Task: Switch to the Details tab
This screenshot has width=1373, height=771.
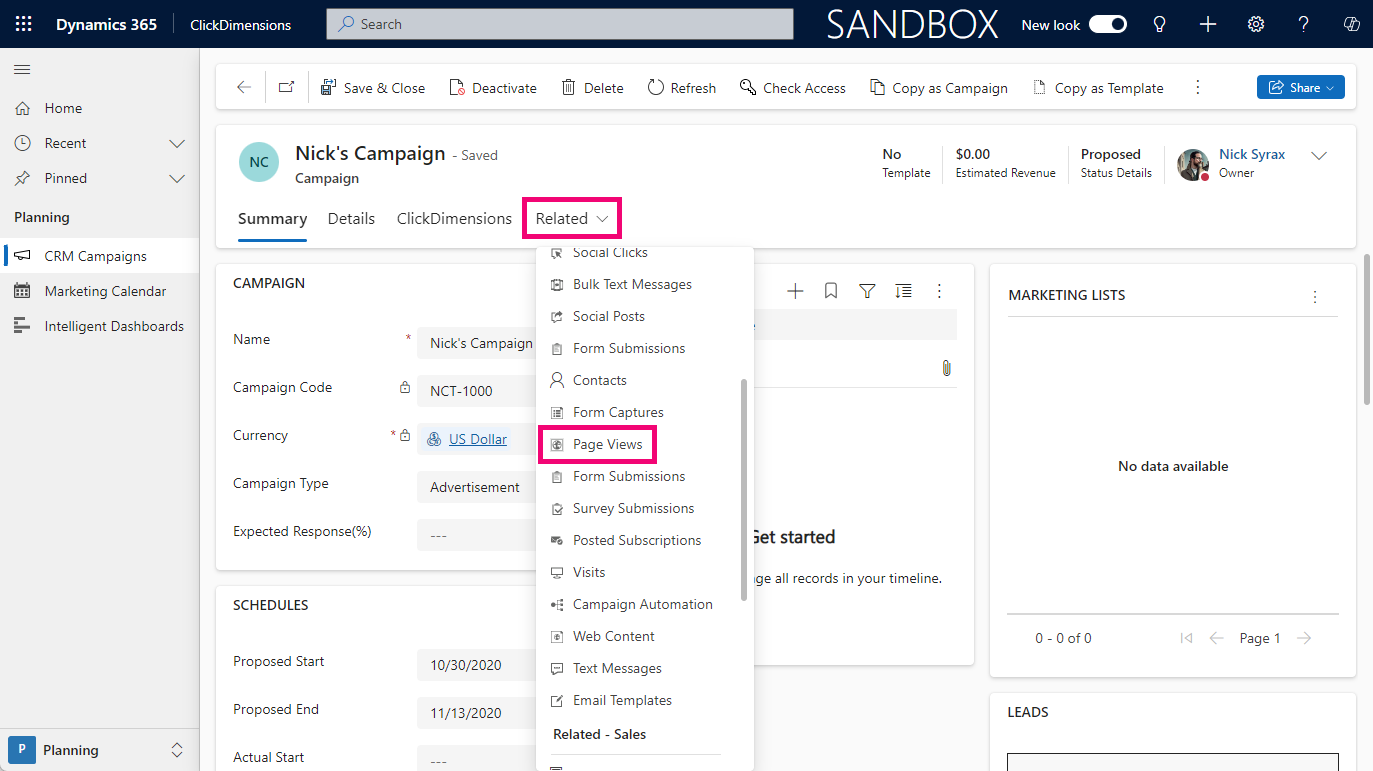Action: (351, 219)
